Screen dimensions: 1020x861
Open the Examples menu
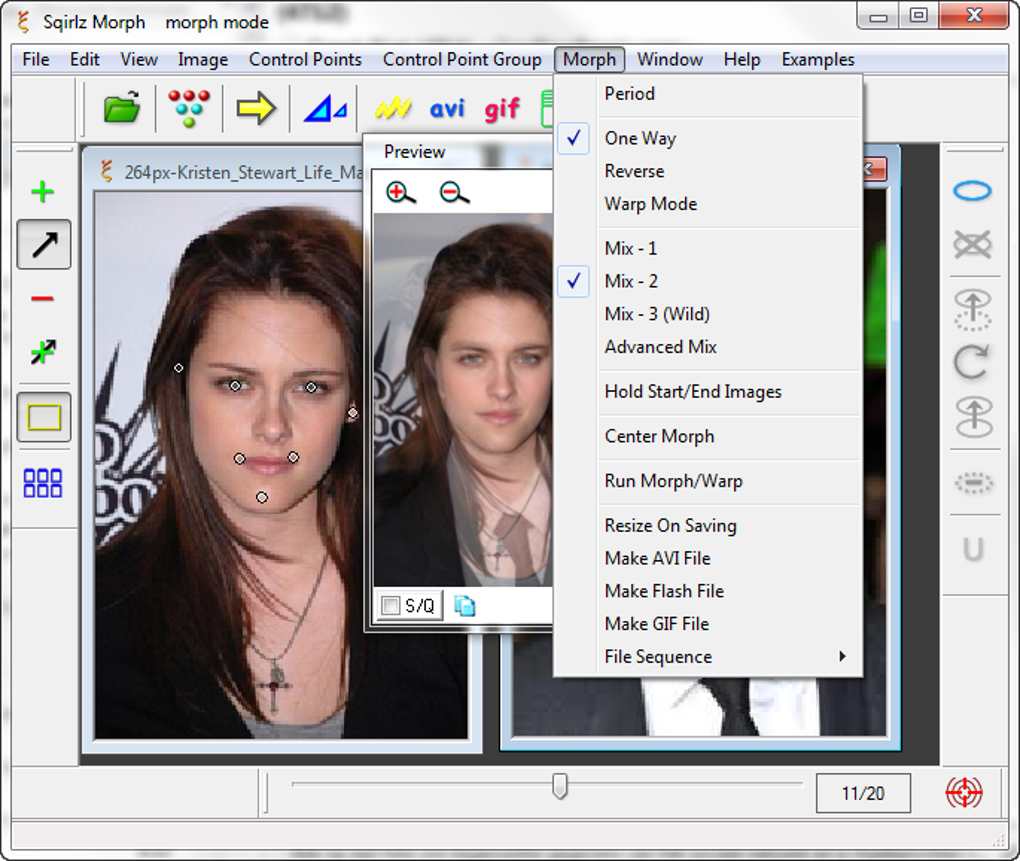[817, 59]
